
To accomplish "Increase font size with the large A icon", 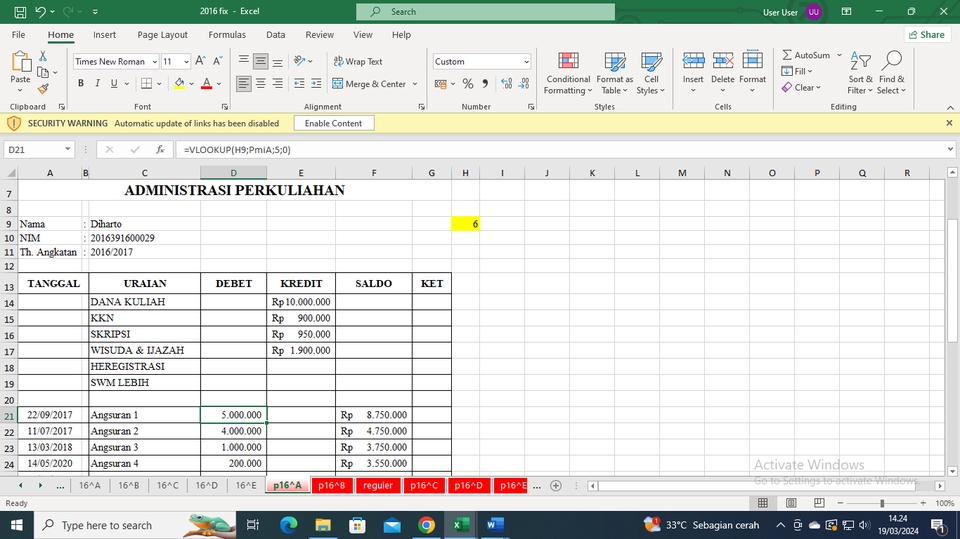I will click(200, 61).
